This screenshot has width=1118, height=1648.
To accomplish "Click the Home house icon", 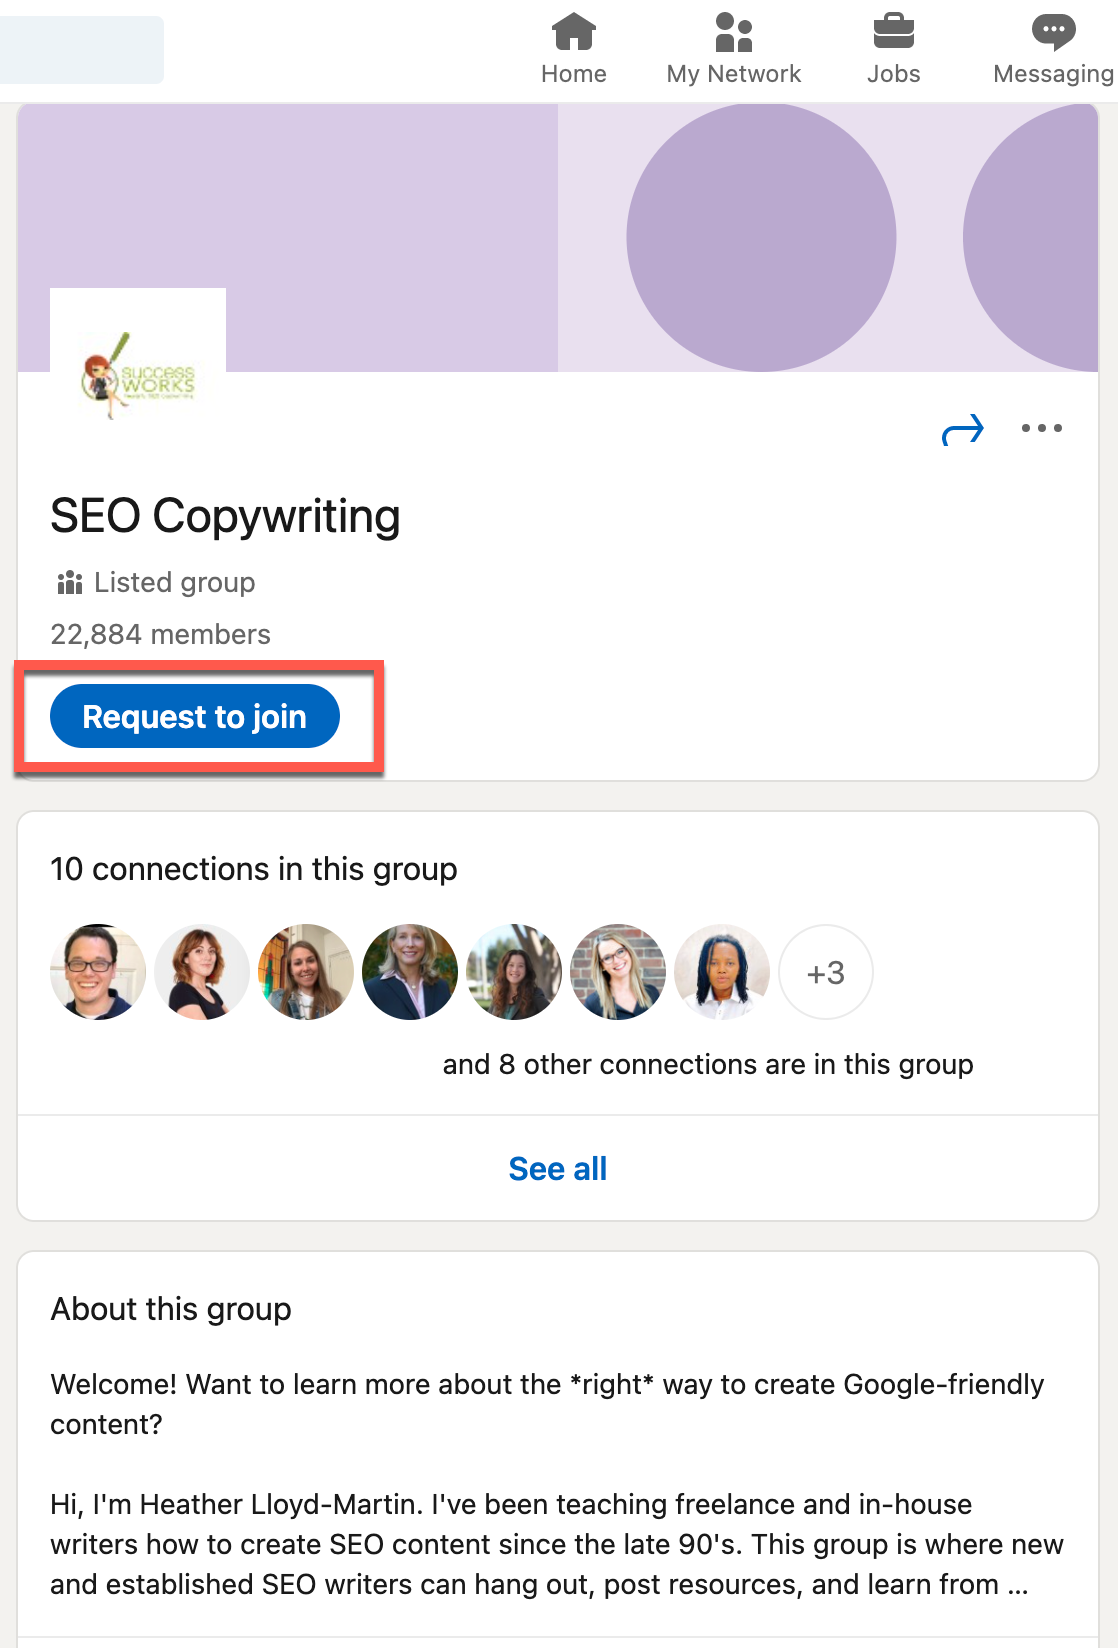I will pyautogui.click(x=573, y=32).
